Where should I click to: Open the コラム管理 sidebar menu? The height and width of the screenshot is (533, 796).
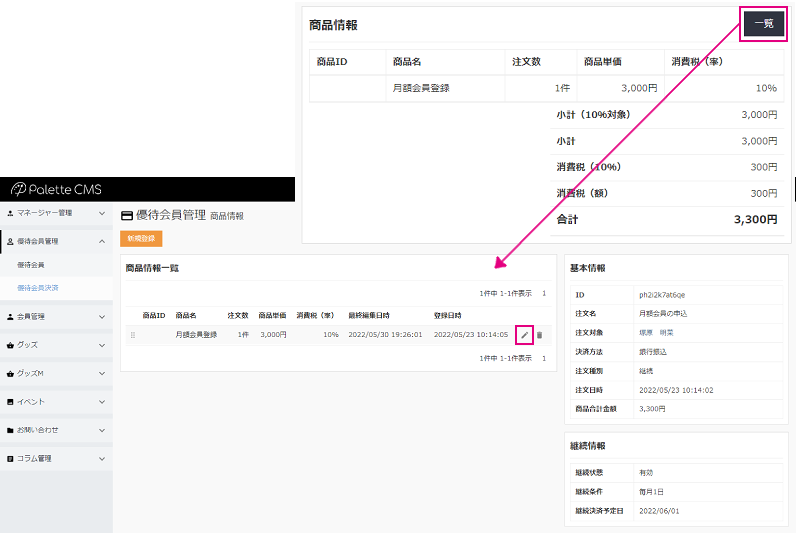[x=56, y=459]
